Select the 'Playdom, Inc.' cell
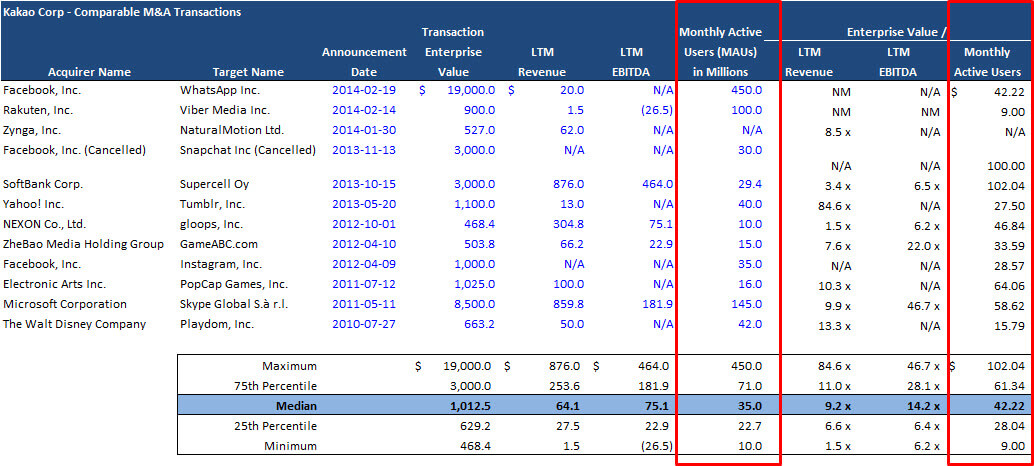 click(x=216, y=324)
